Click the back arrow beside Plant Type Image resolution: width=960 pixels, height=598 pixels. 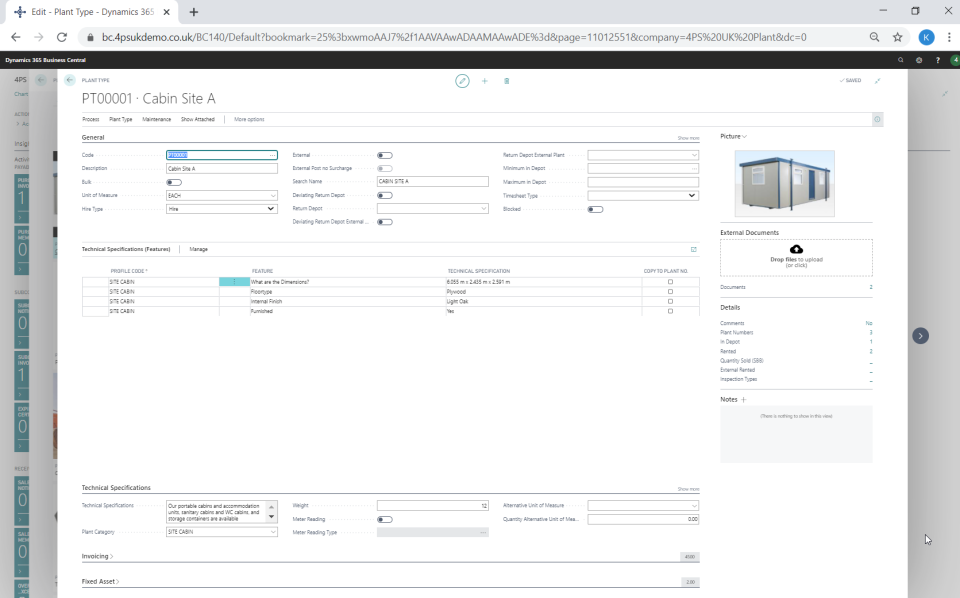(69, 80)
